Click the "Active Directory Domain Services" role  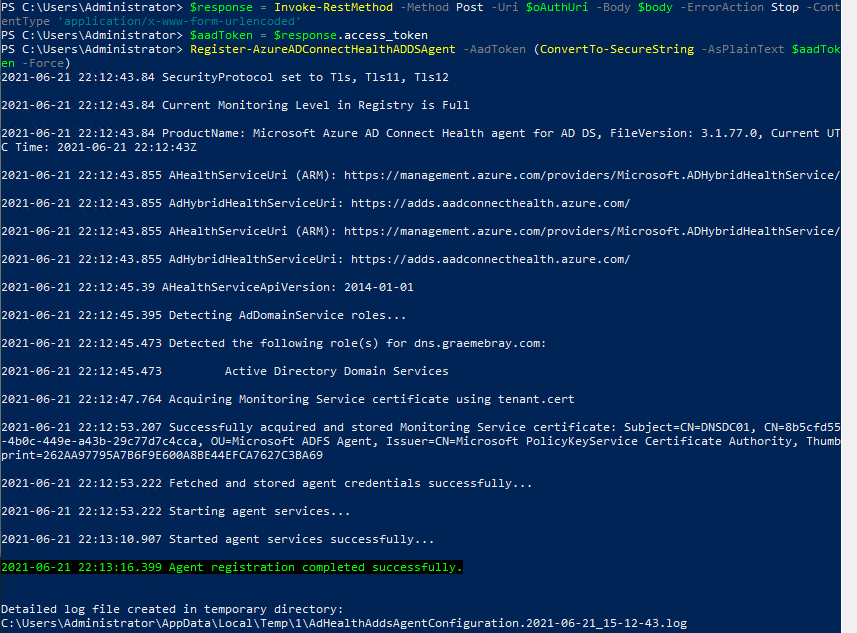coord(336,371)
